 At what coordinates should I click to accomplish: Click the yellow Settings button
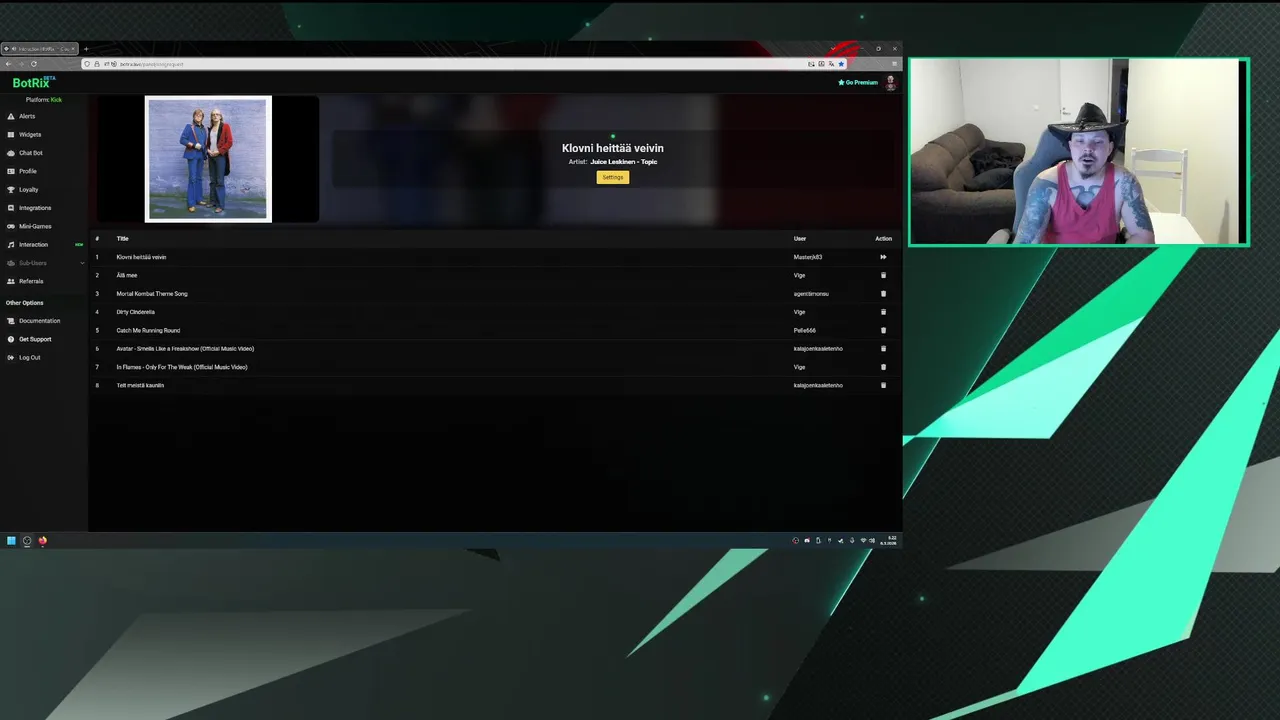click(613, 177)
